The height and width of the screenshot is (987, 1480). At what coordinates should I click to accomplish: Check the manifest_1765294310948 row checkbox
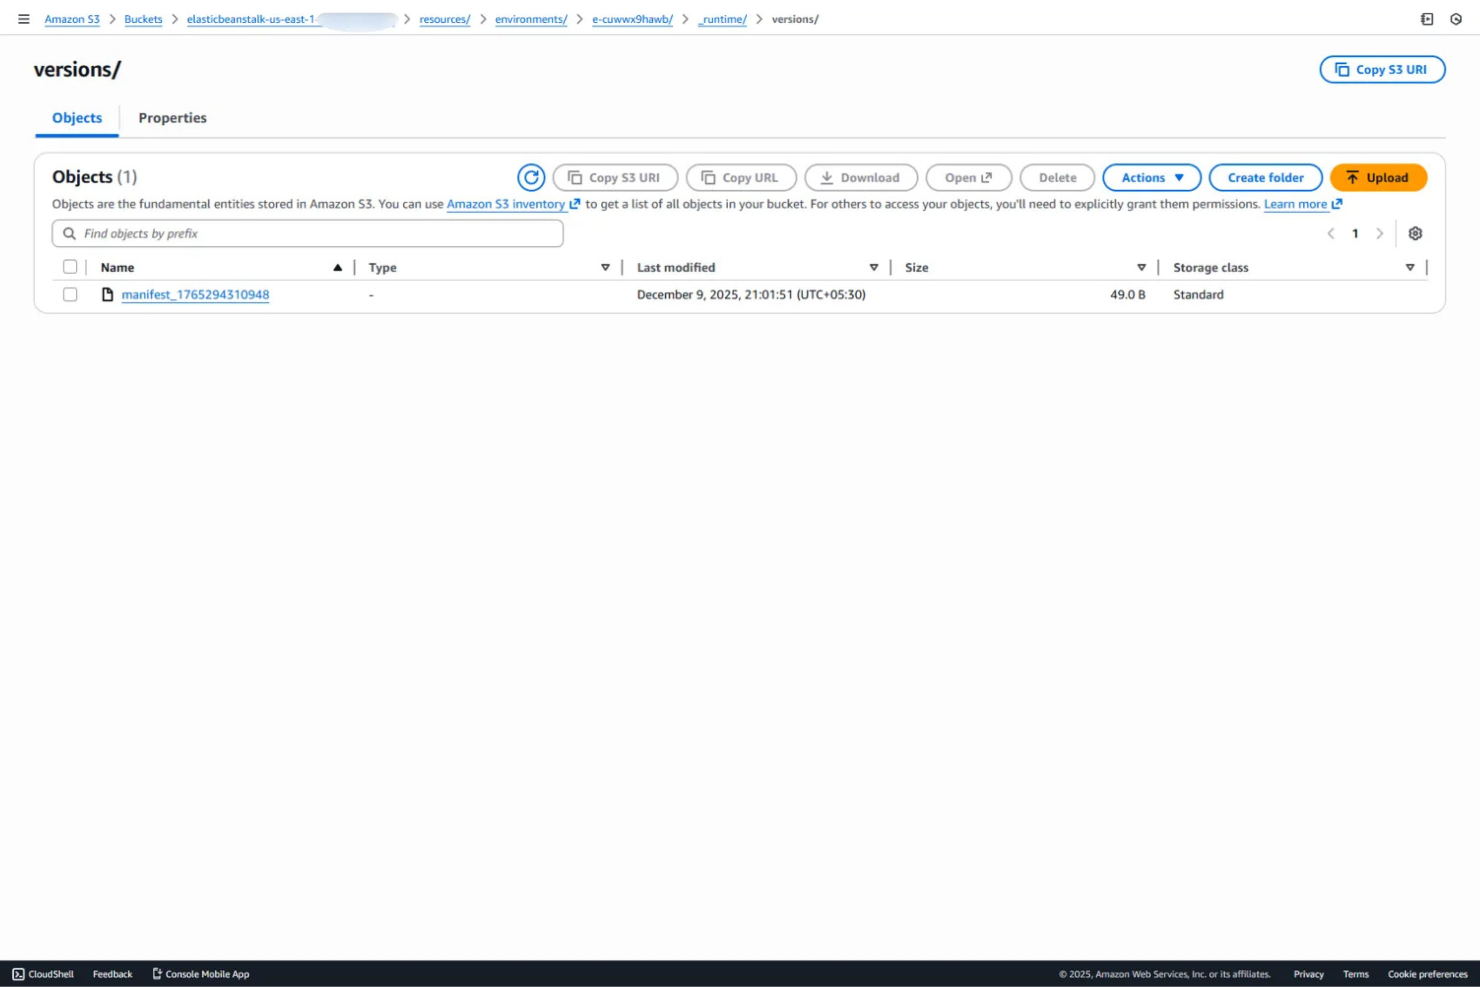pos(70,294)
